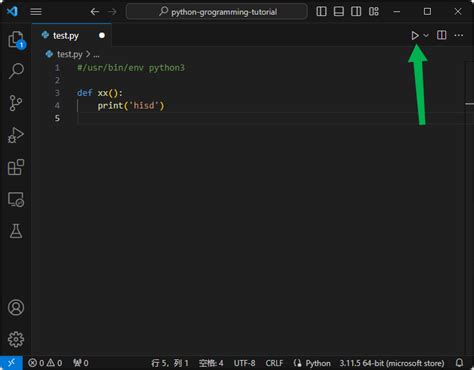Click the editor vertical scrollbar
The width and height of the screenshot is (474, 370).
pyautogui.click(x=469, y=207)
